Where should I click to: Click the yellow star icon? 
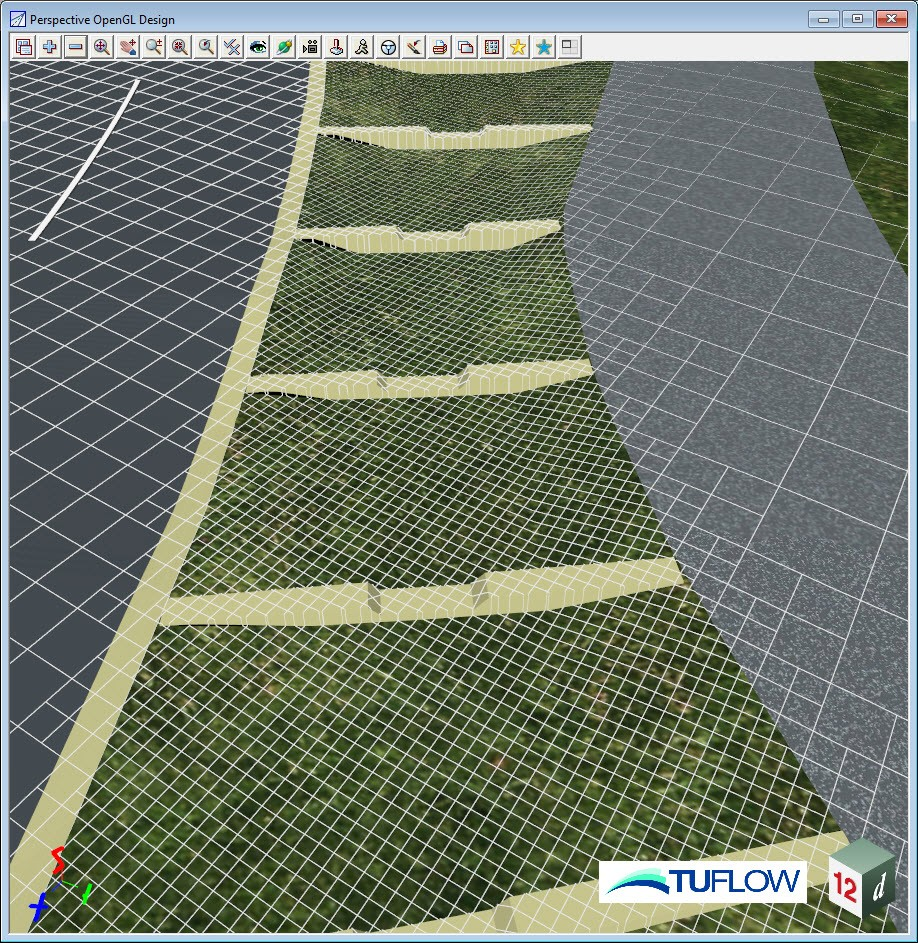click(518, 47)
